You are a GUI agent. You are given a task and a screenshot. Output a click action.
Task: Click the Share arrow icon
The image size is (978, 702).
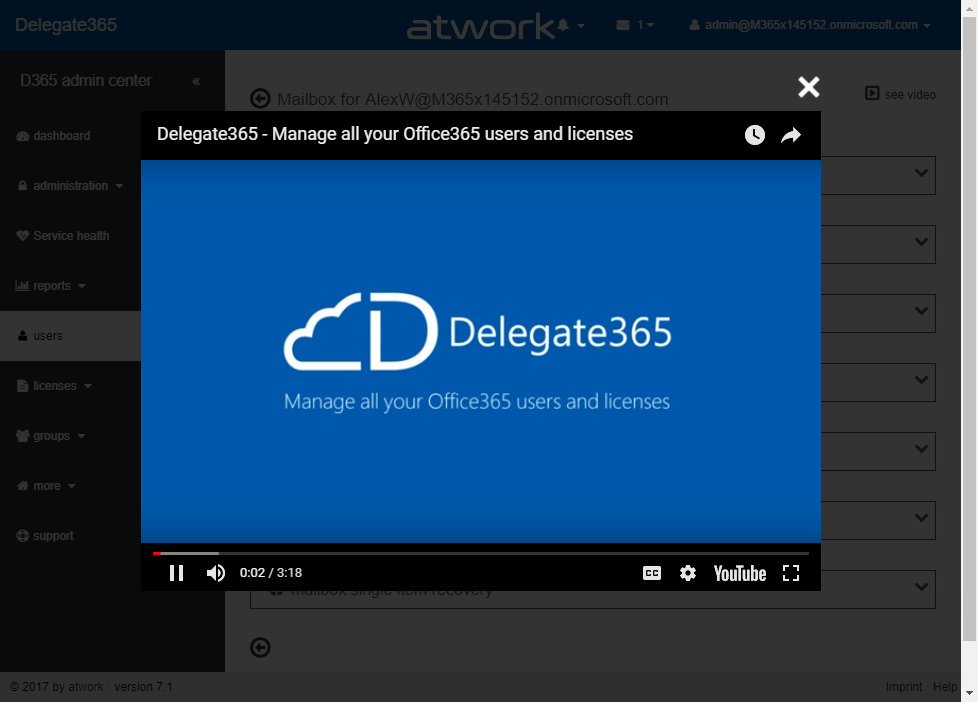tap(791, 135)
